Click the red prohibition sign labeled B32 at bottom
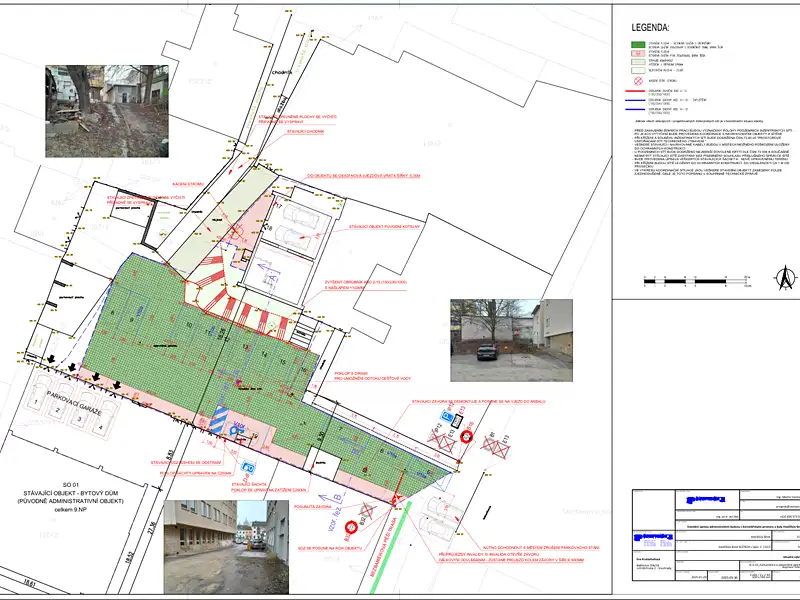 [x=351, y=527]
